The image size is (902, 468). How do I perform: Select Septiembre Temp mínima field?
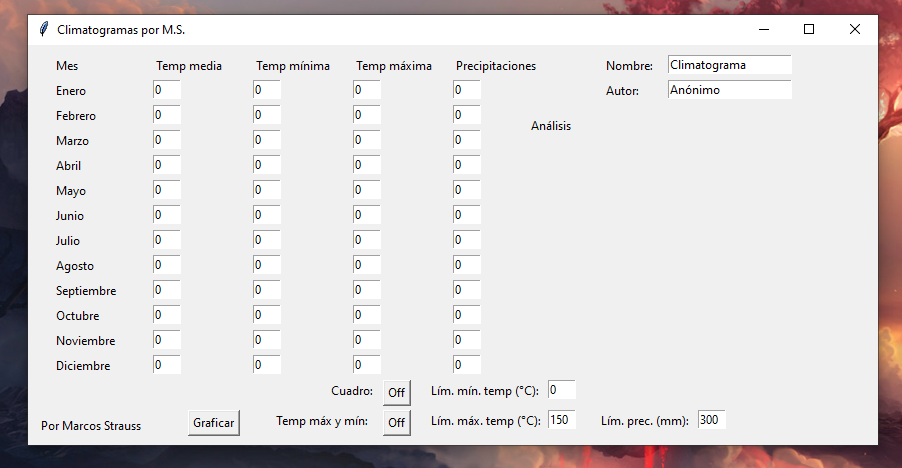click(267, 290)
